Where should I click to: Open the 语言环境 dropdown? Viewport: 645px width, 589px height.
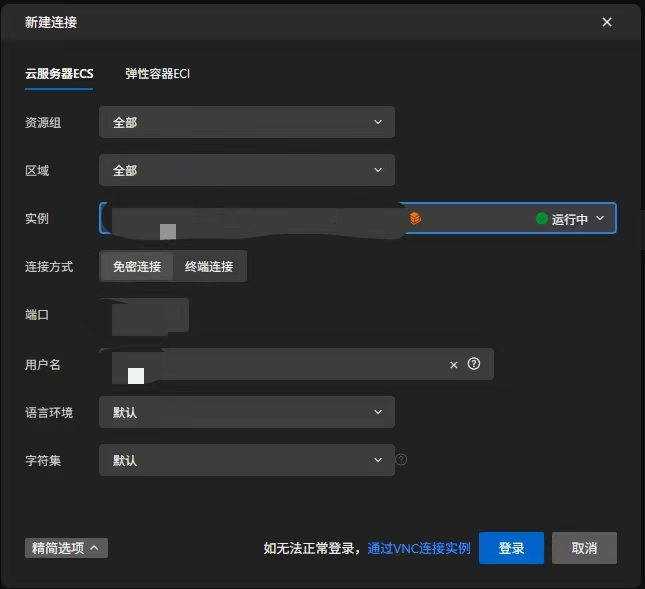click(246, 412)
